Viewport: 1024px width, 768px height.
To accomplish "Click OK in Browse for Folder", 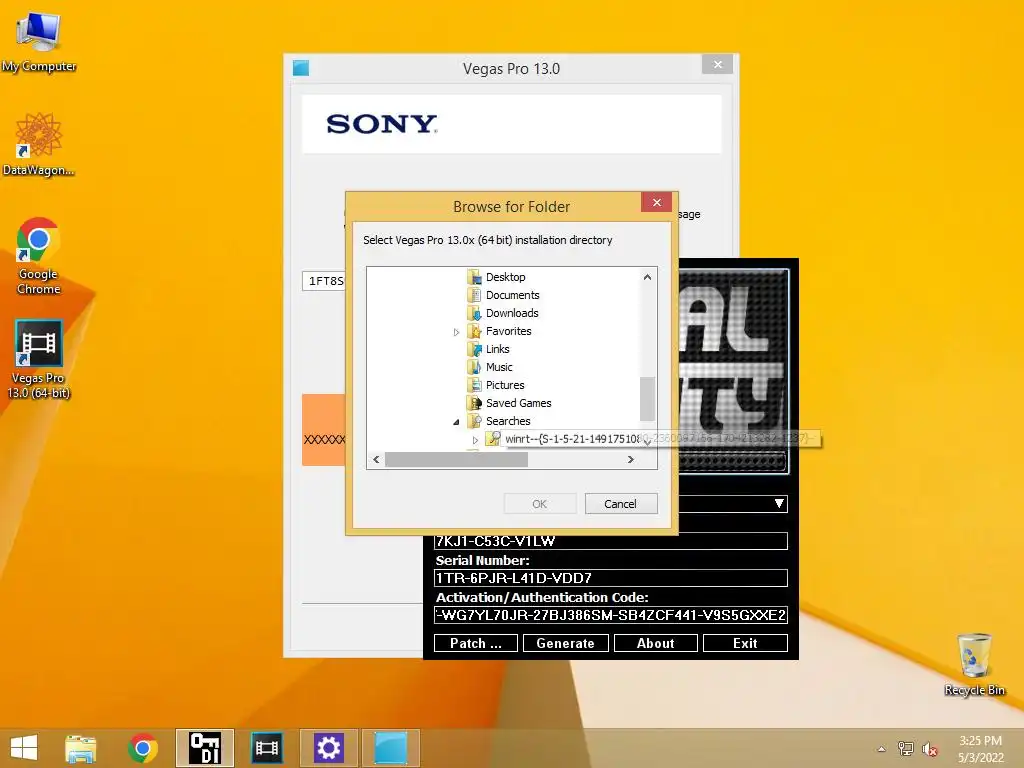I will click(x=539, y=504).
